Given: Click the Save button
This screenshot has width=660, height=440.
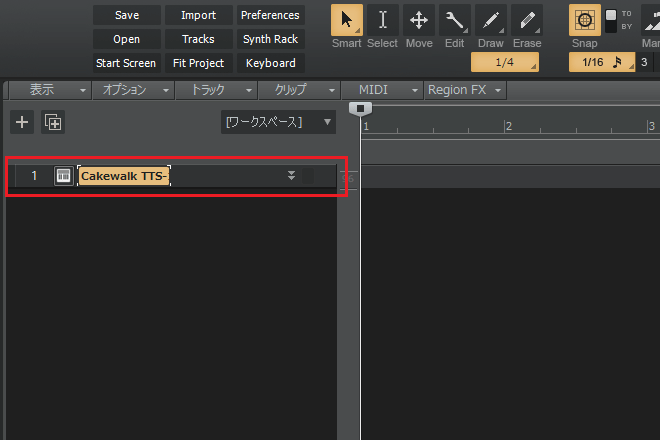Looking at the screenshot, I should 127,15.
